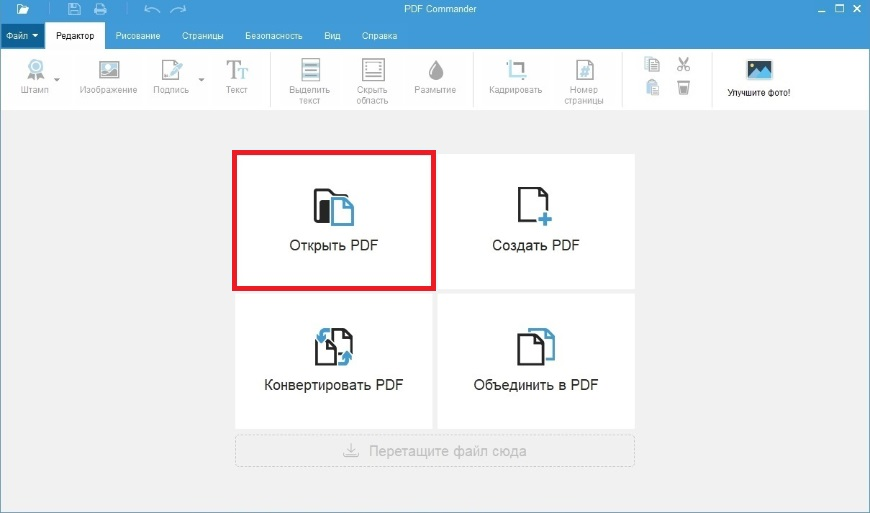This screenshot has height=513, width=870.
Task: Switch to the Вид tab
Action: 332,35
